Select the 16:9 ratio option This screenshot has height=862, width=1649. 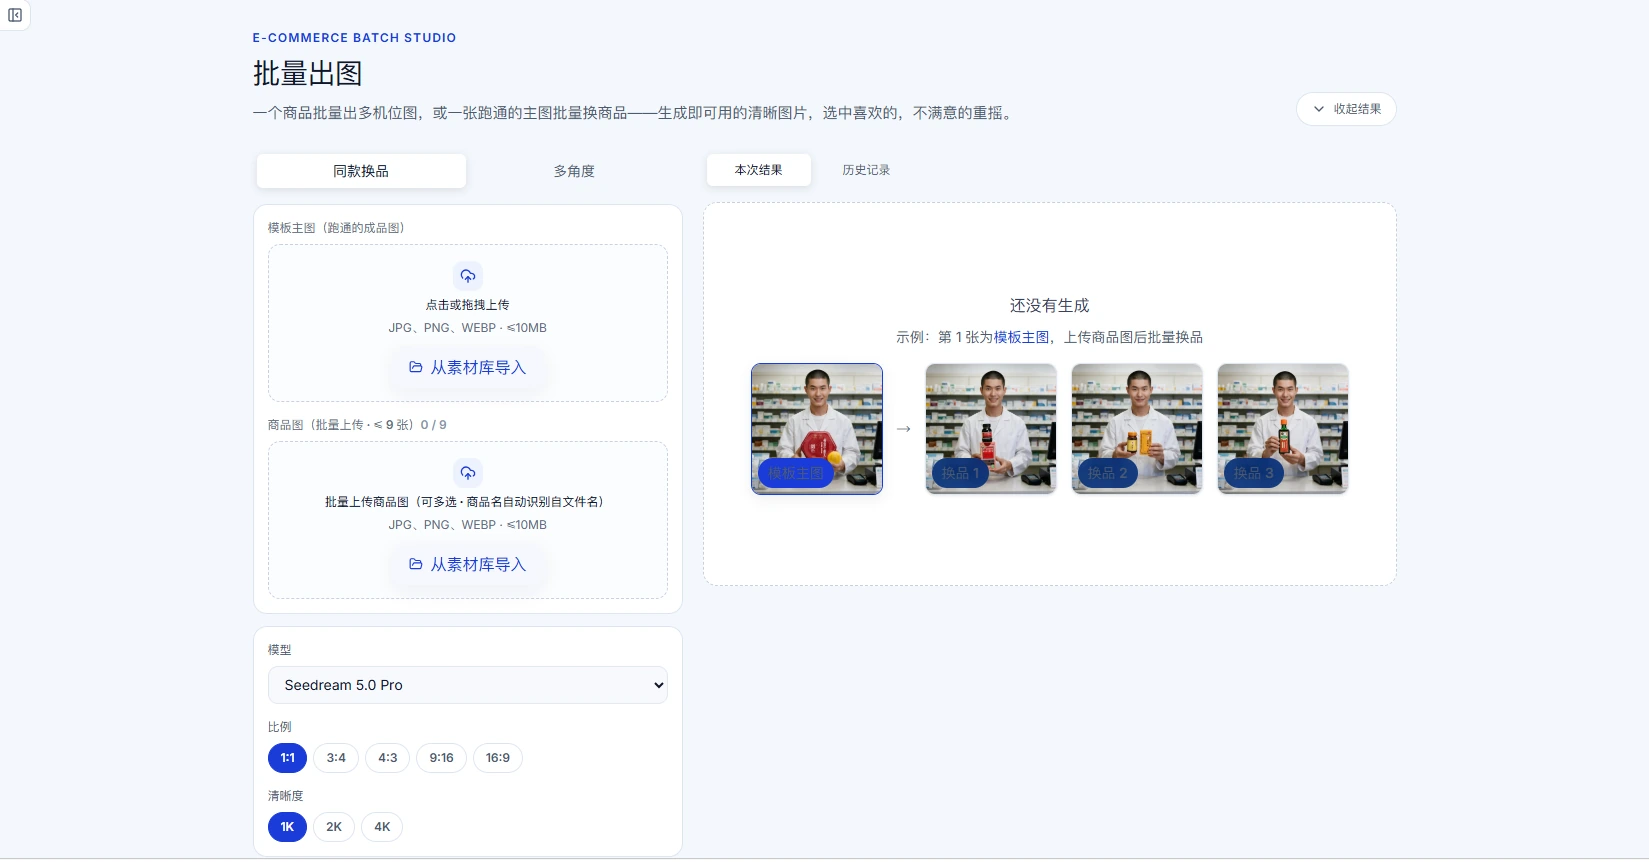[498, 758]
